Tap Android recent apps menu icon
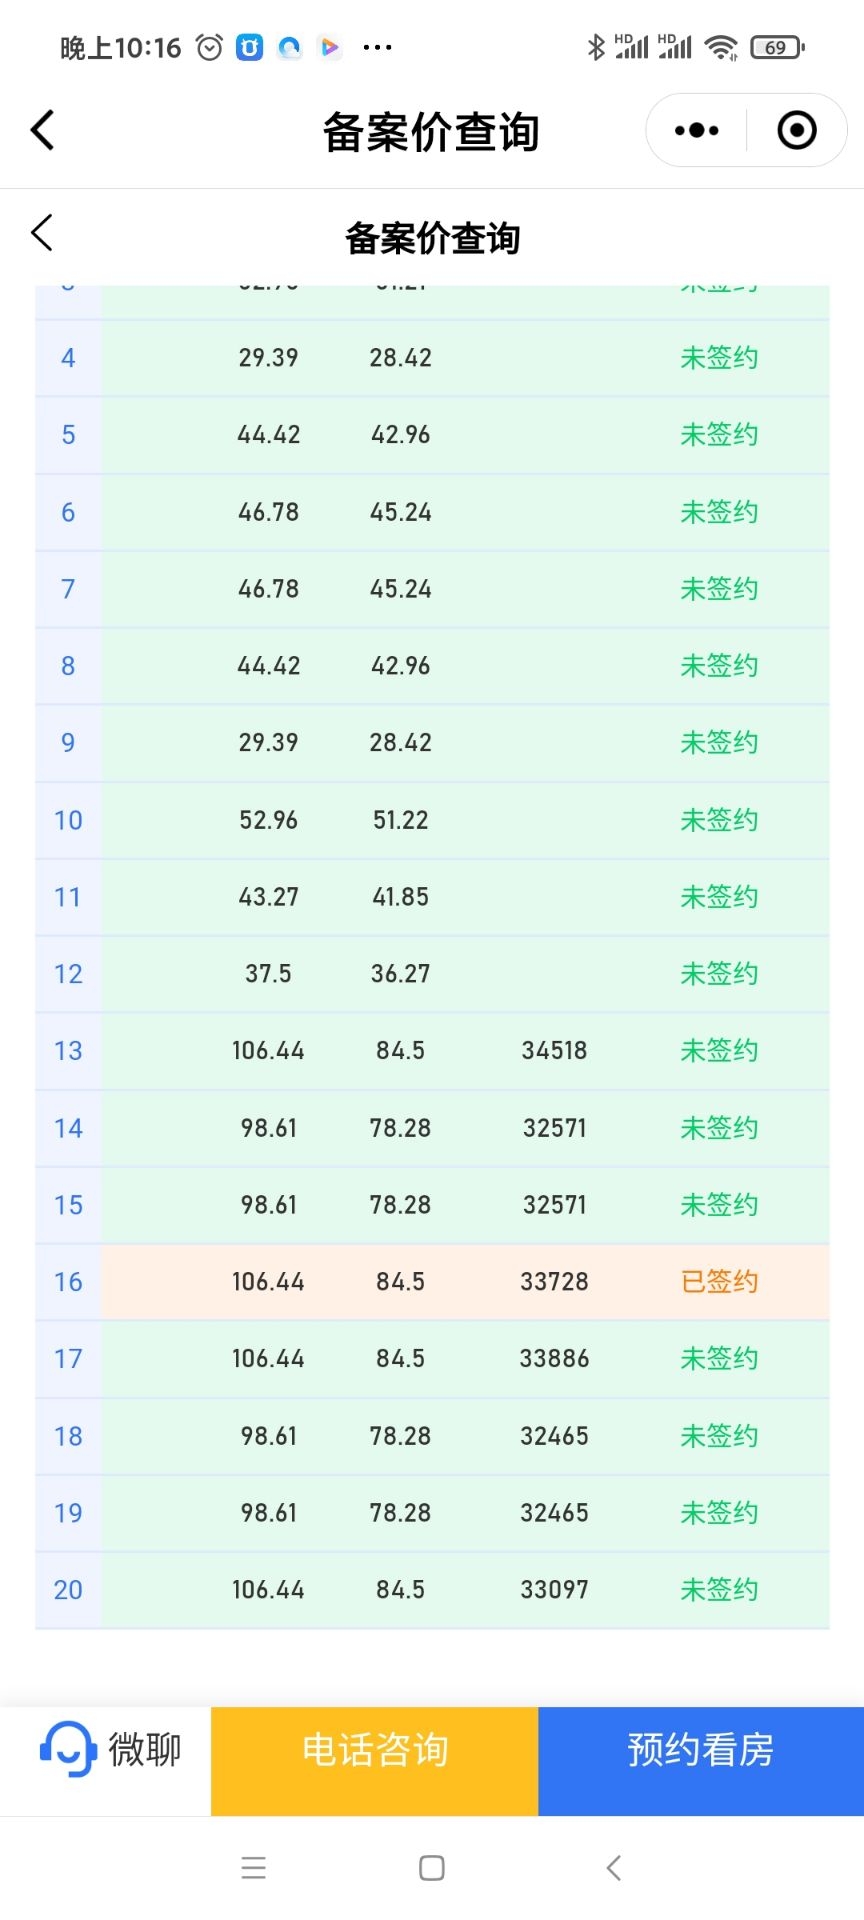 point(254,1867)
